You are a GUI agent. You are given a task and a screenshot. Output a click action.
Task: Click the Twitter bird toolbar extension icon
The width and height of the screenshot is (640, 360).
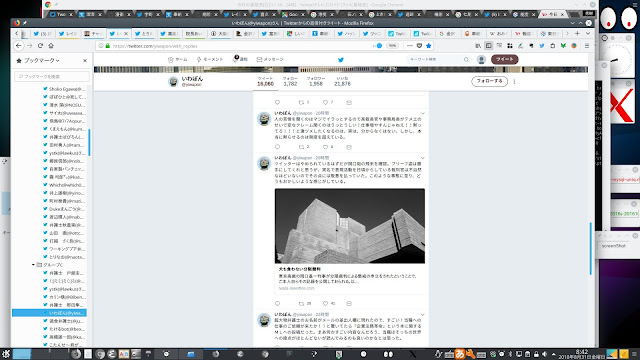[542, 46]
